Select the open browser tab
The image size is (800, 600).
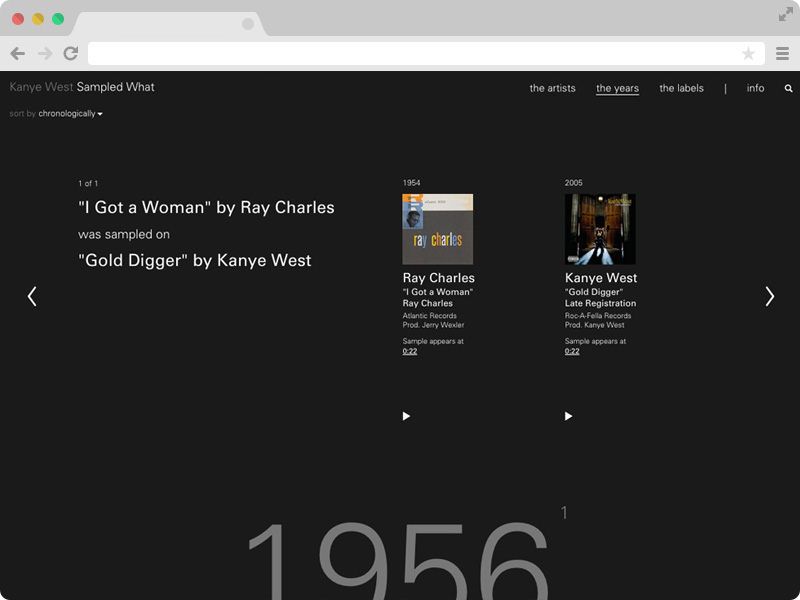(169, 24)
